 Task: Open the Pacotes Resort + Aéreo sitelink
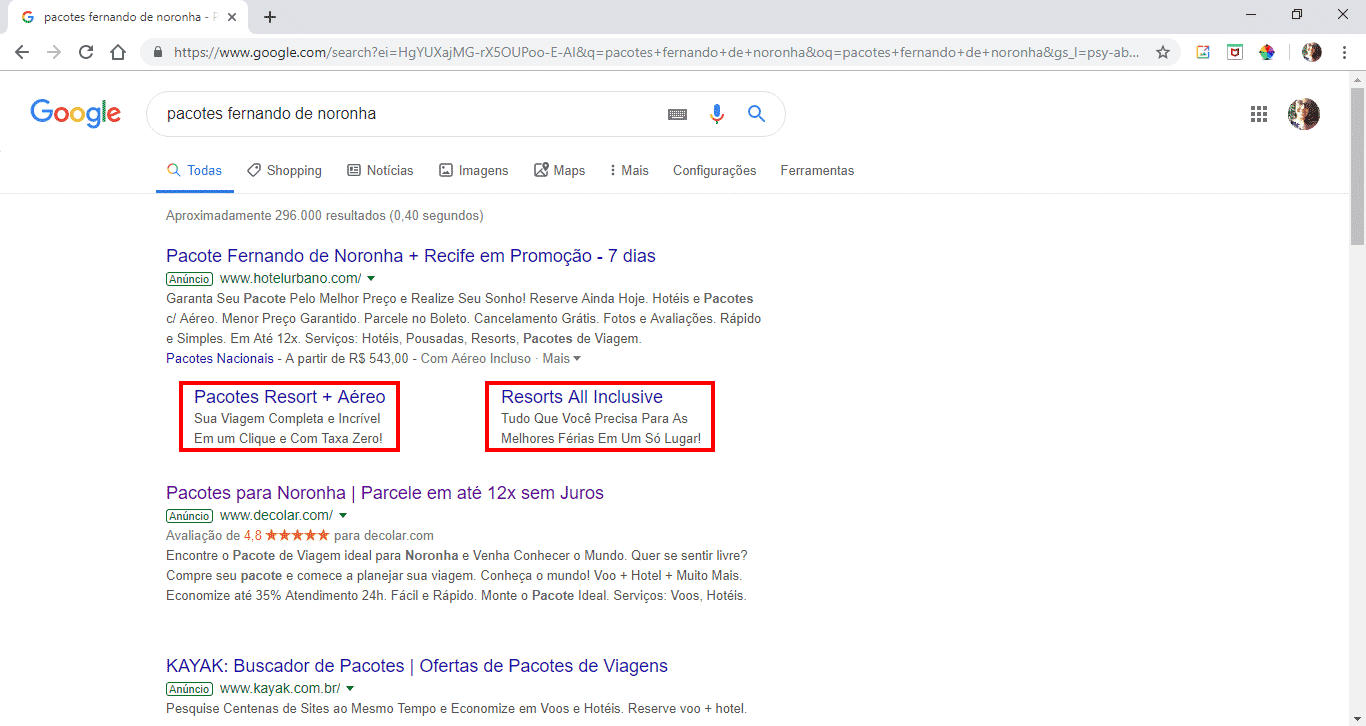tap(289, 397)
